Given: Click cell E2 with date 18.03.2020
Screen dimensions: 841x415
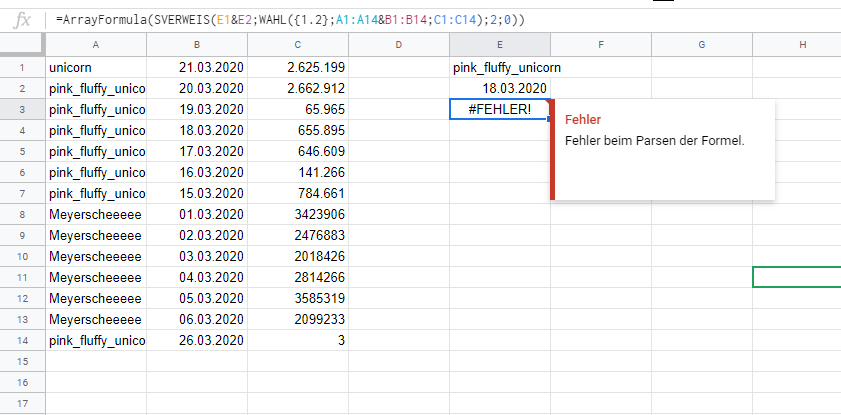Looking at the screenshot, I should click(x=499, y=88).
